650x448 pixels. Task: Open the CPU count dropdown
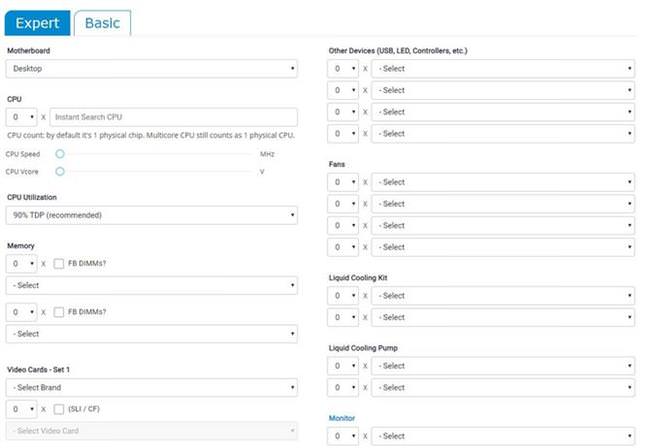22,117
